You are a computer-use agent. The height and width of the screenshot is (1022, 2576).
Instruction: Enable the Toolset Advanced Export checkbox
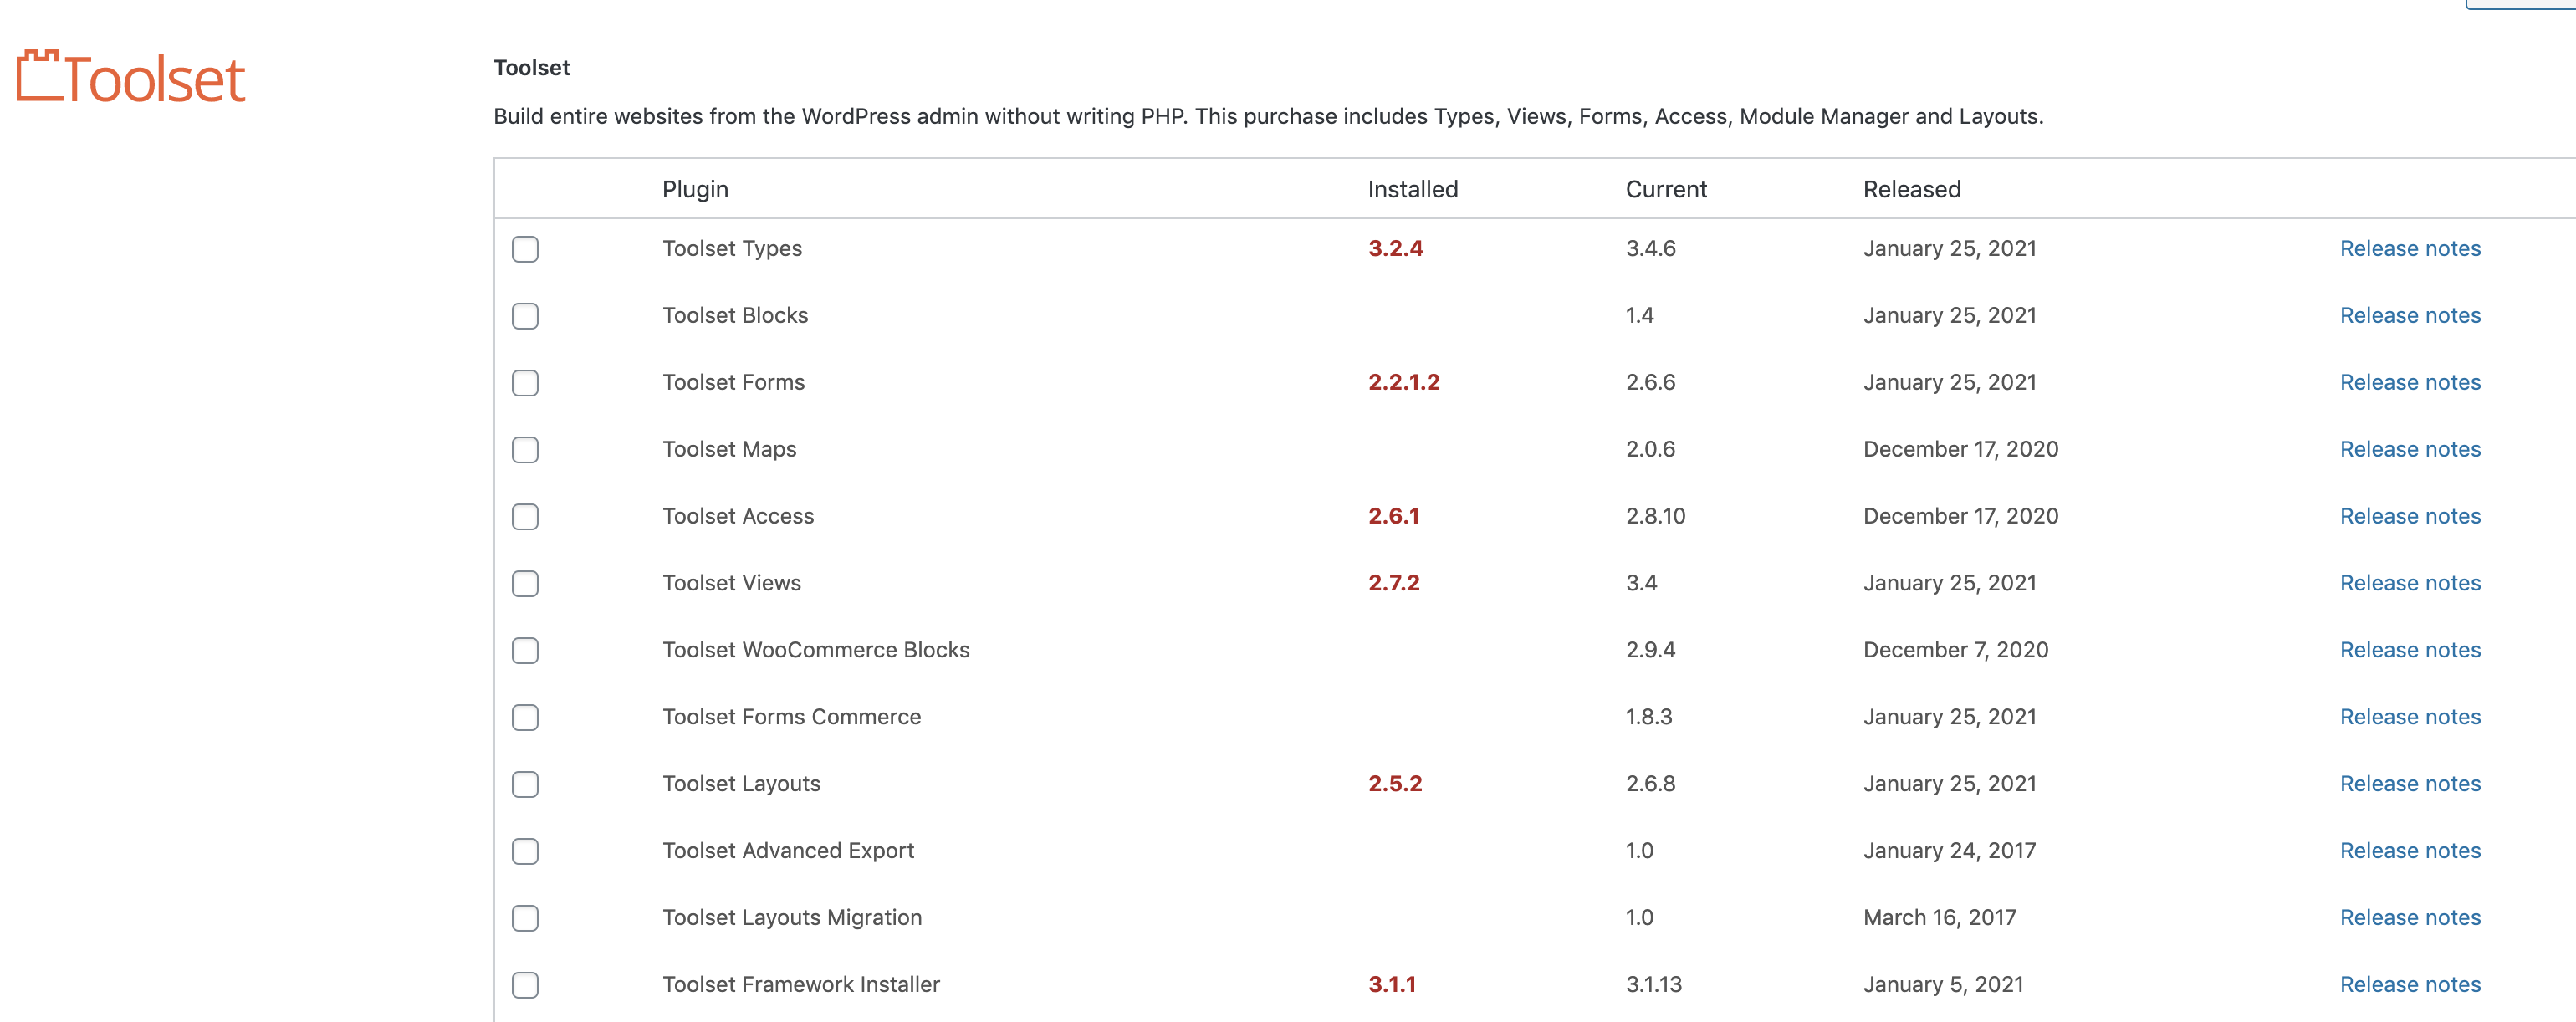[525, 852]
